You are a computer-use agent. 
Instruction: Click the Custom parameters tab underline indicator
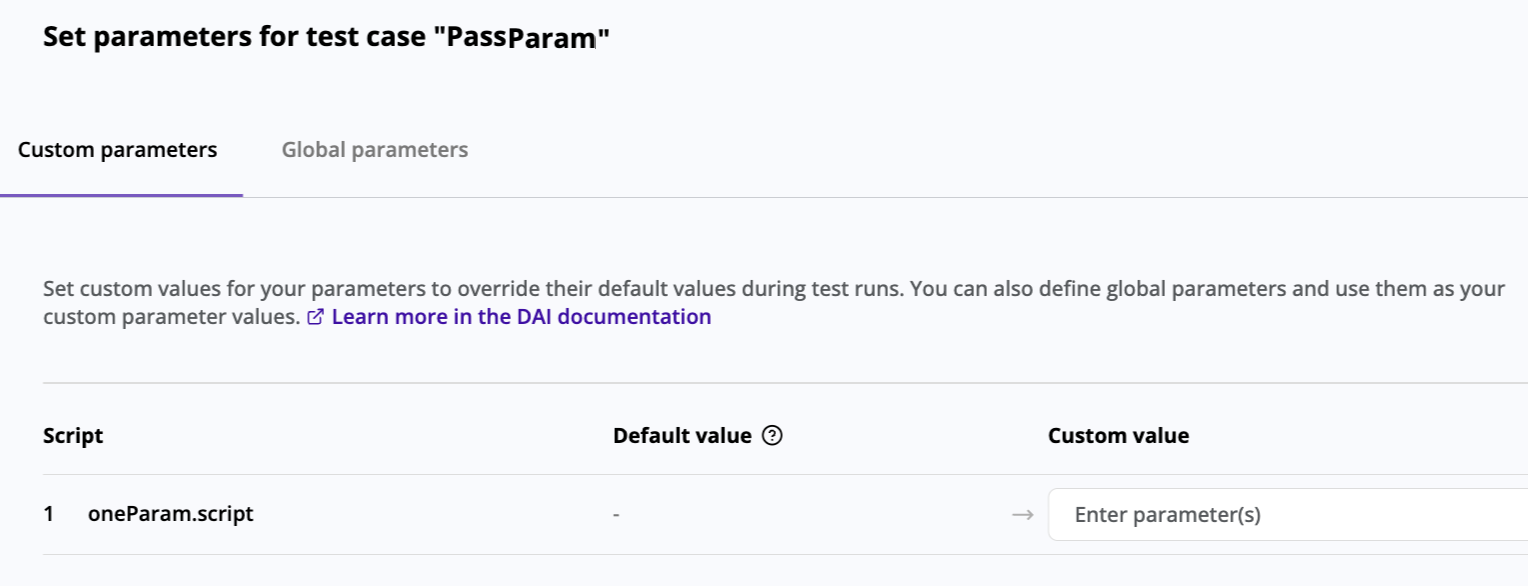pyautogui.click(x=120, y=193)
